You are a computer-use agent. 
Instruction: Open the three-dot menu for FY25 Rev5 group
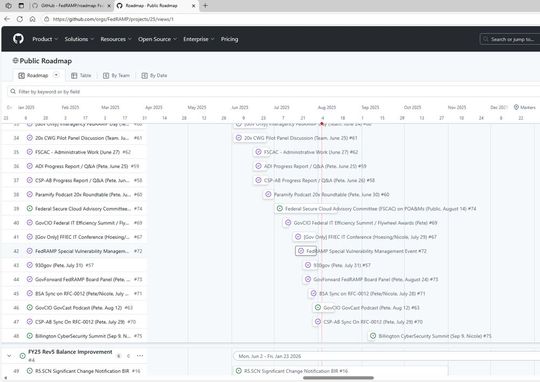click(139, 356)
